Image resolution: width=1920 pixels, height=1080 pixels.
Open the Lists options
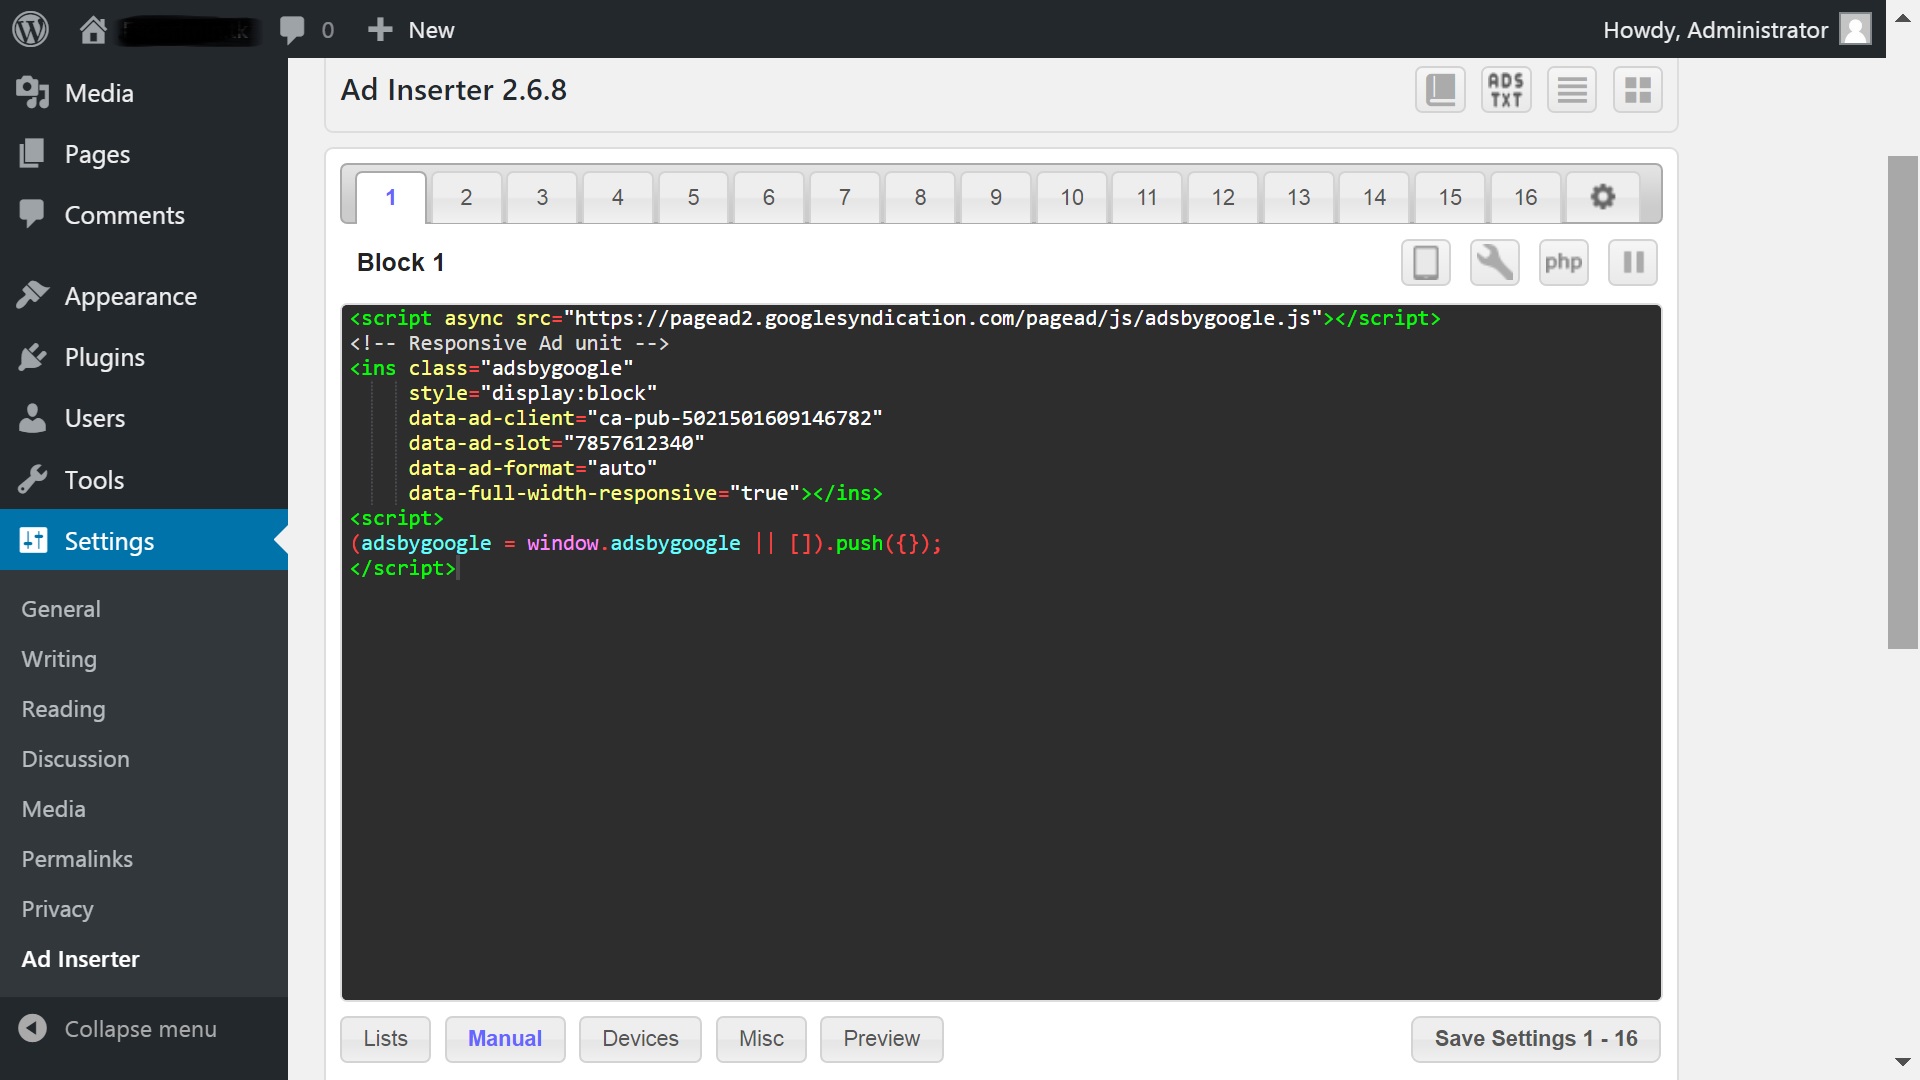[x=386, y=1039]
